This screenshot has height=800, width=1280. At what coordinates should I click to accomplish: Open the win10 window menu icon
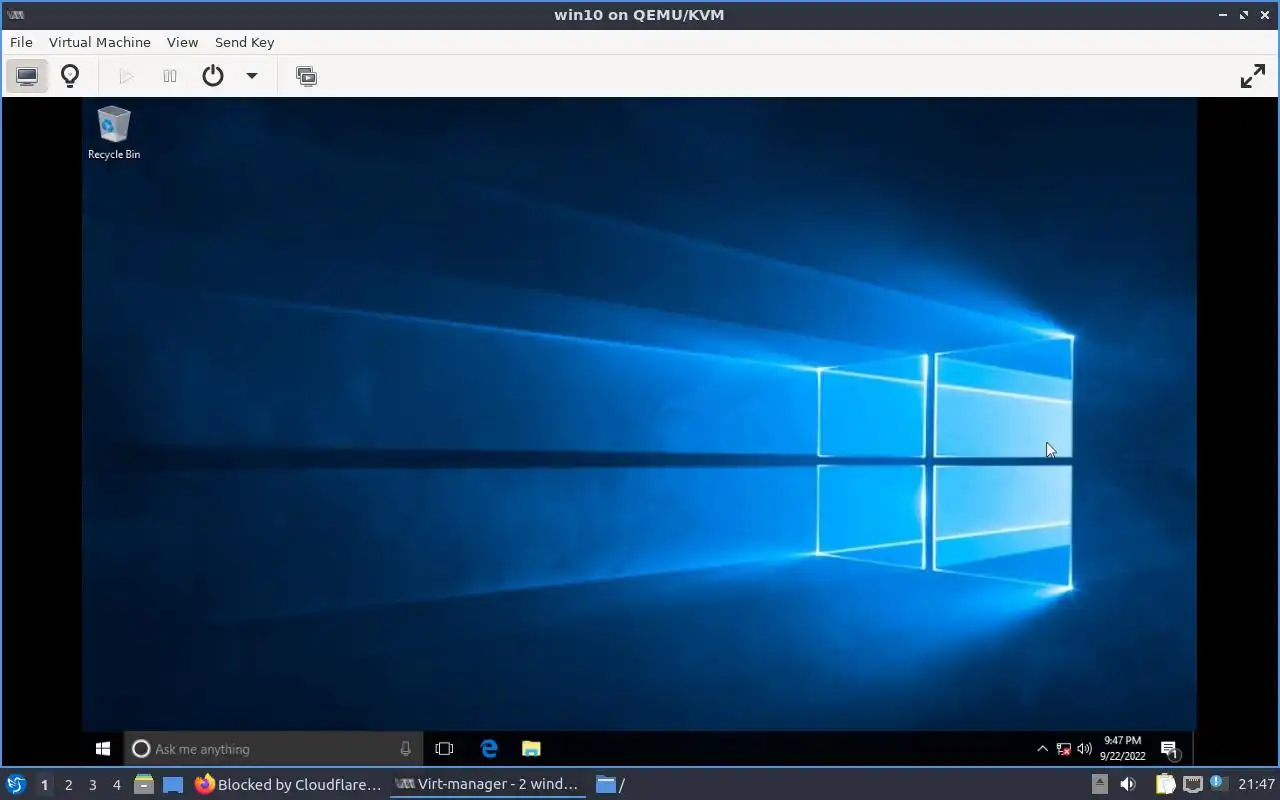[x=15, y=15]
